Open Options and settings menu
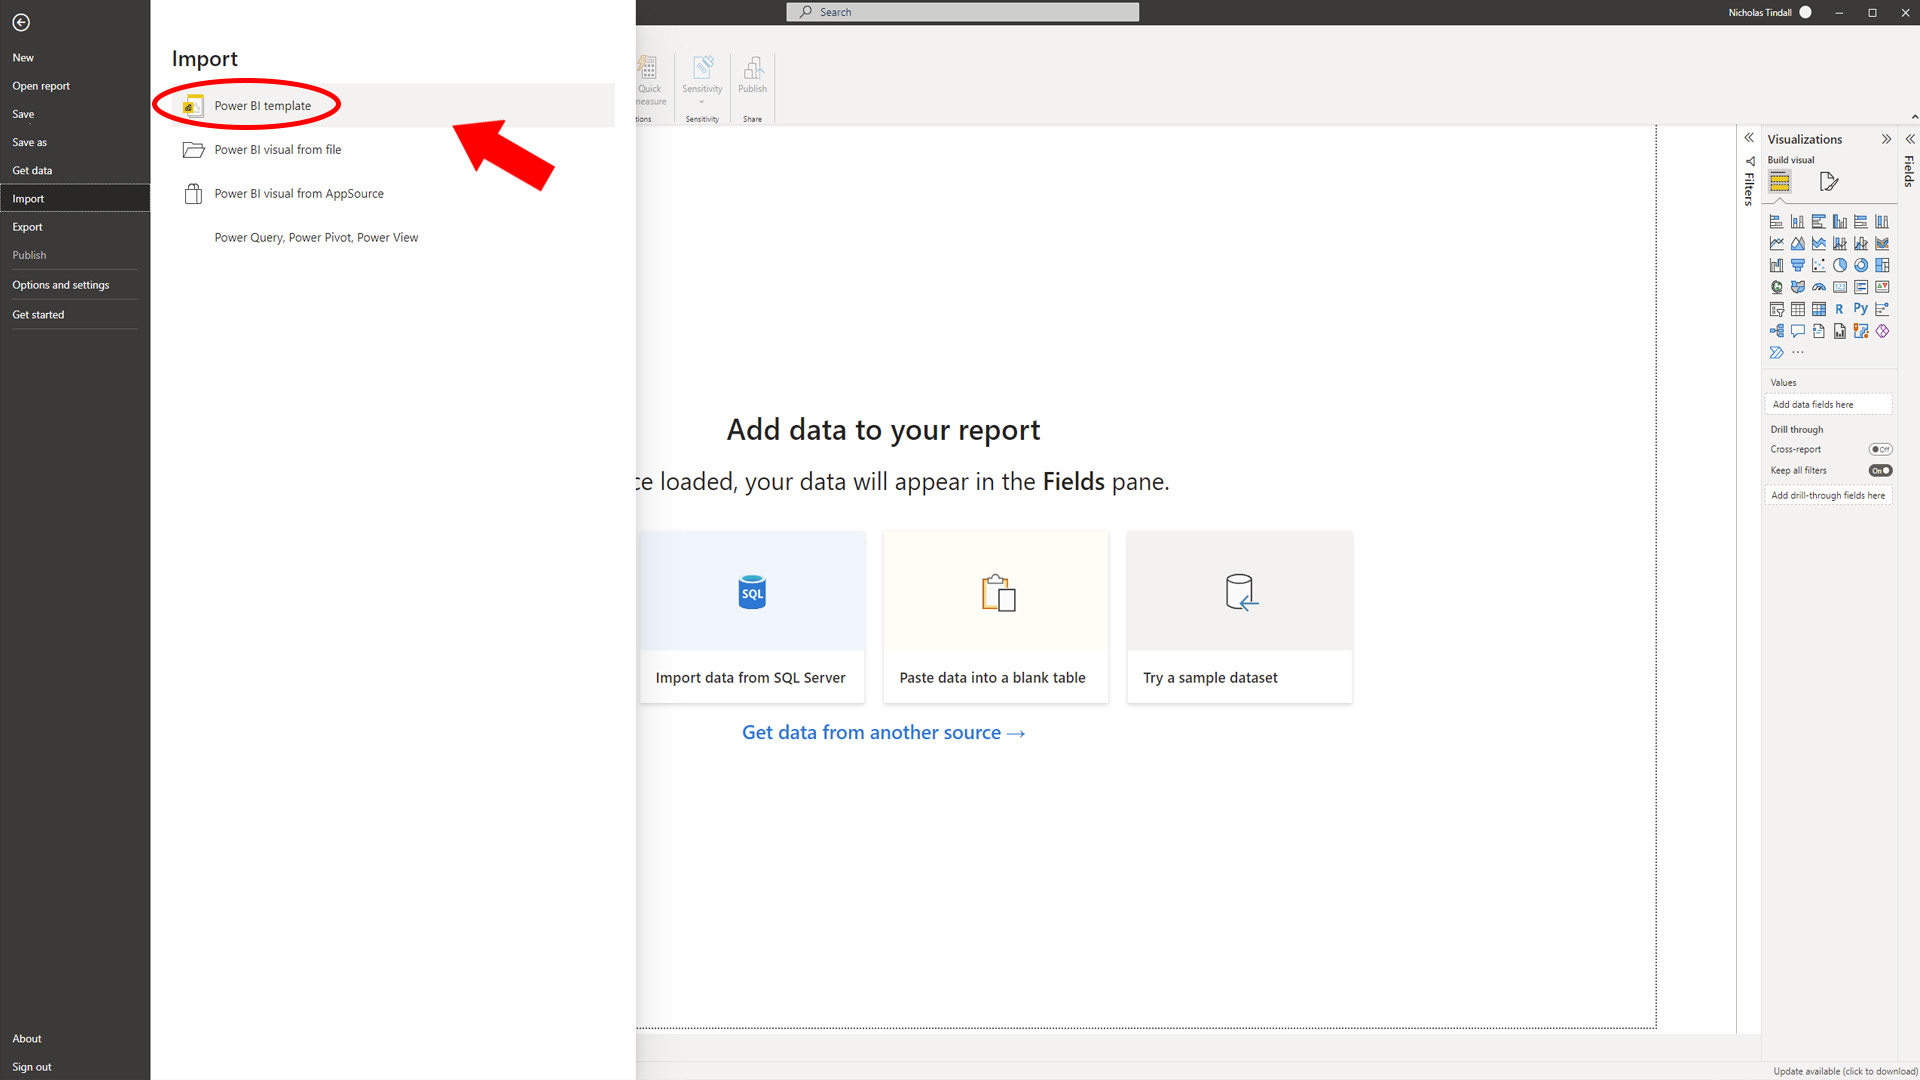Image resolution: width=1920 pixels, height=1080 pixels. [x=61, y=285]
